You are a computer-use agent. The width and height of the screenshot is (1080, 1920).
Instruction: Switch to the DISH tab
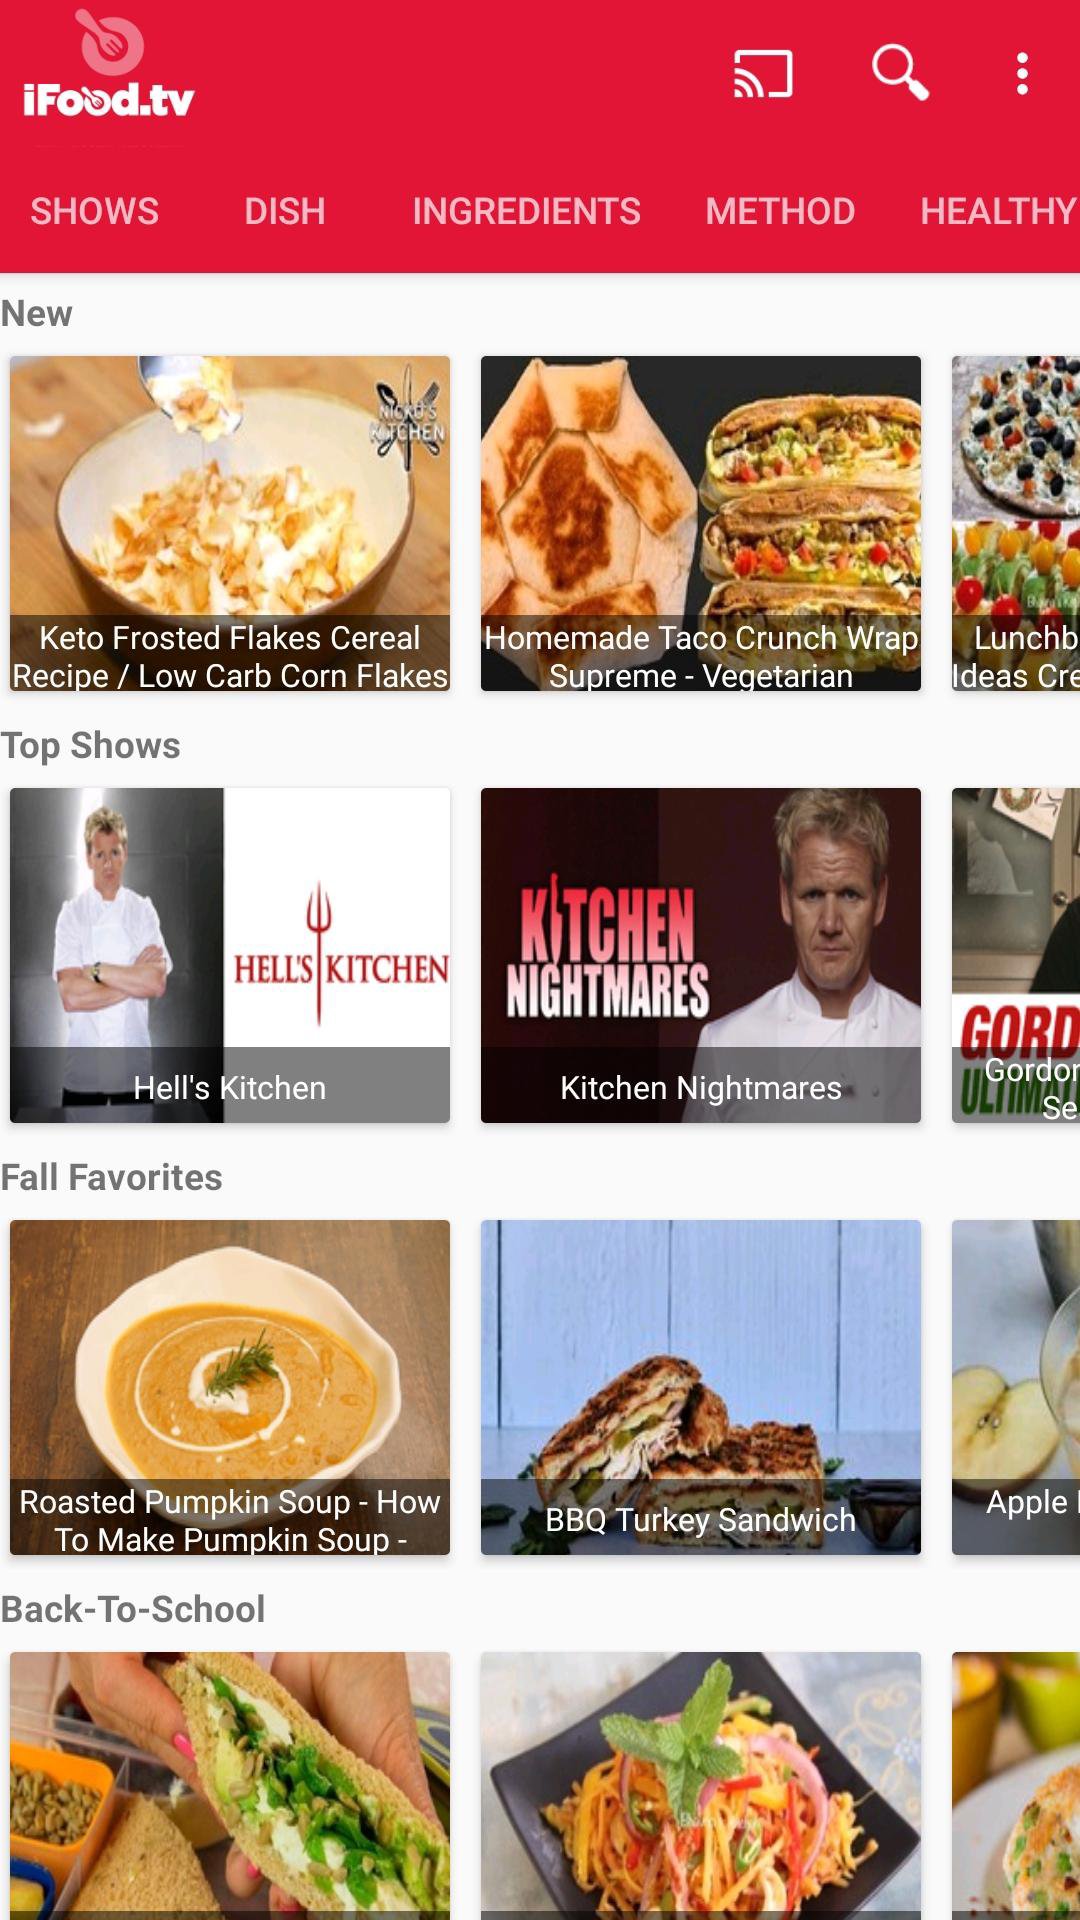[x=285, y=211]
